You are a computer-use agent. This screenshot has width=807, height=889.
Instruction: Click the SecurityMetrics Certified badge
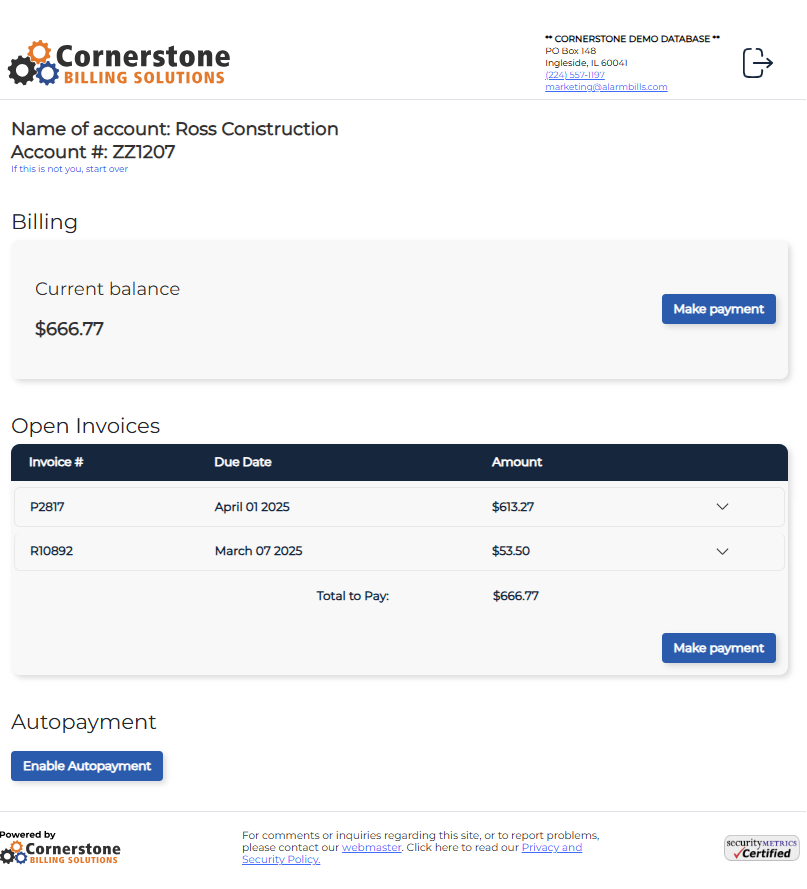coord(761,848)
